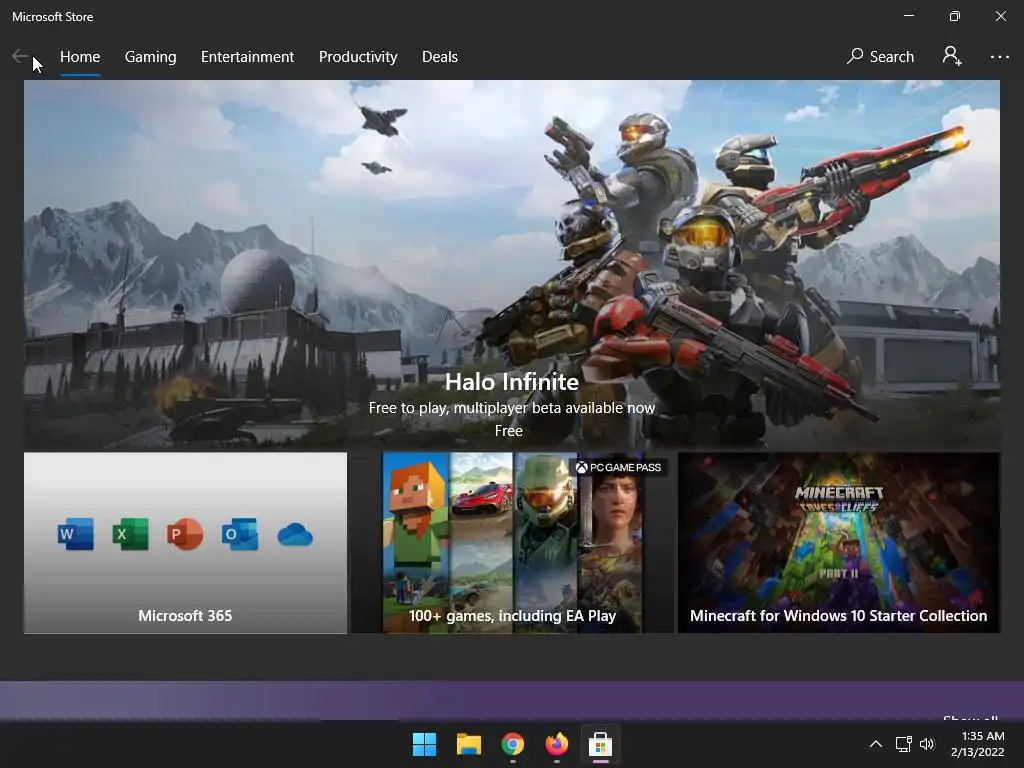Open network settings in system tray

click(903, 744)
